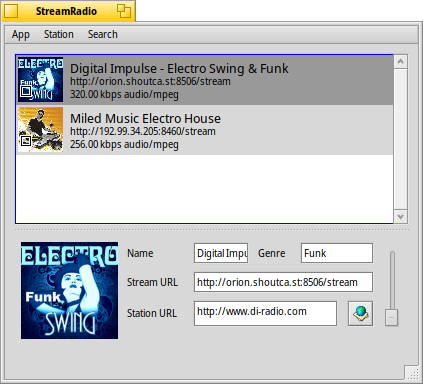Click the Name text field

[x=221, y=253]
